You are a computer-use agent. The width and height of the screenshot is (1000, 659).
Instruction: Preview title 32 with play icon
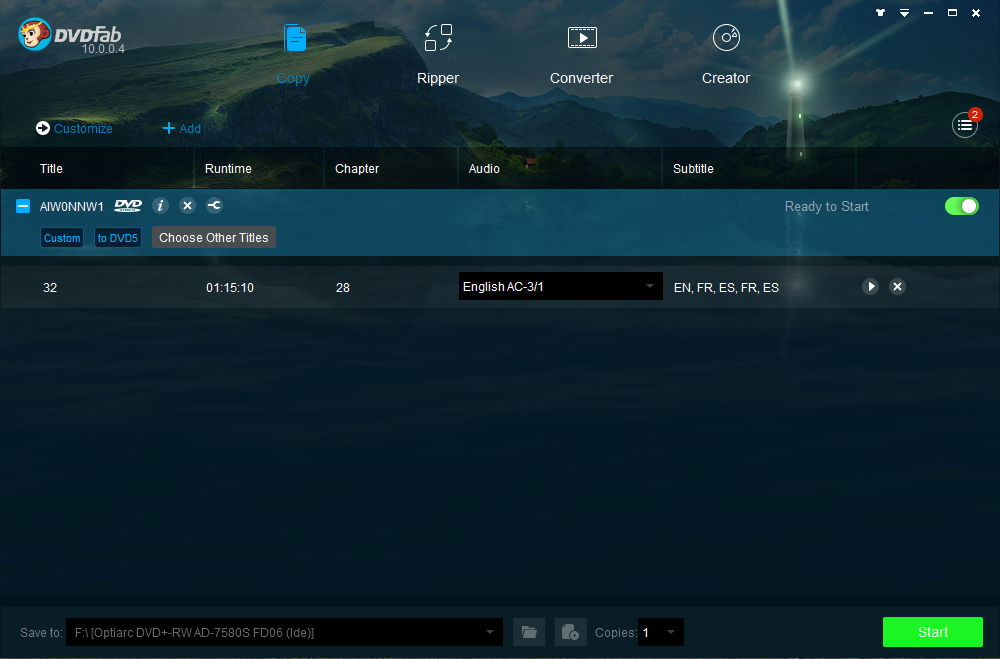tap(870, 286)
